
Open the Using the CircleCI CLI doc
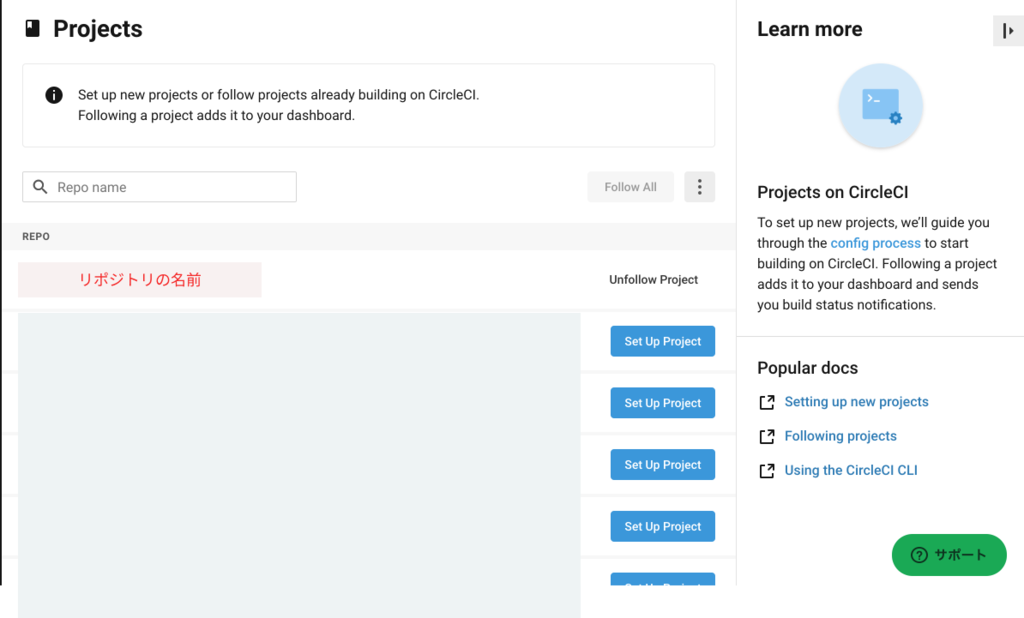tap(850, 470)
